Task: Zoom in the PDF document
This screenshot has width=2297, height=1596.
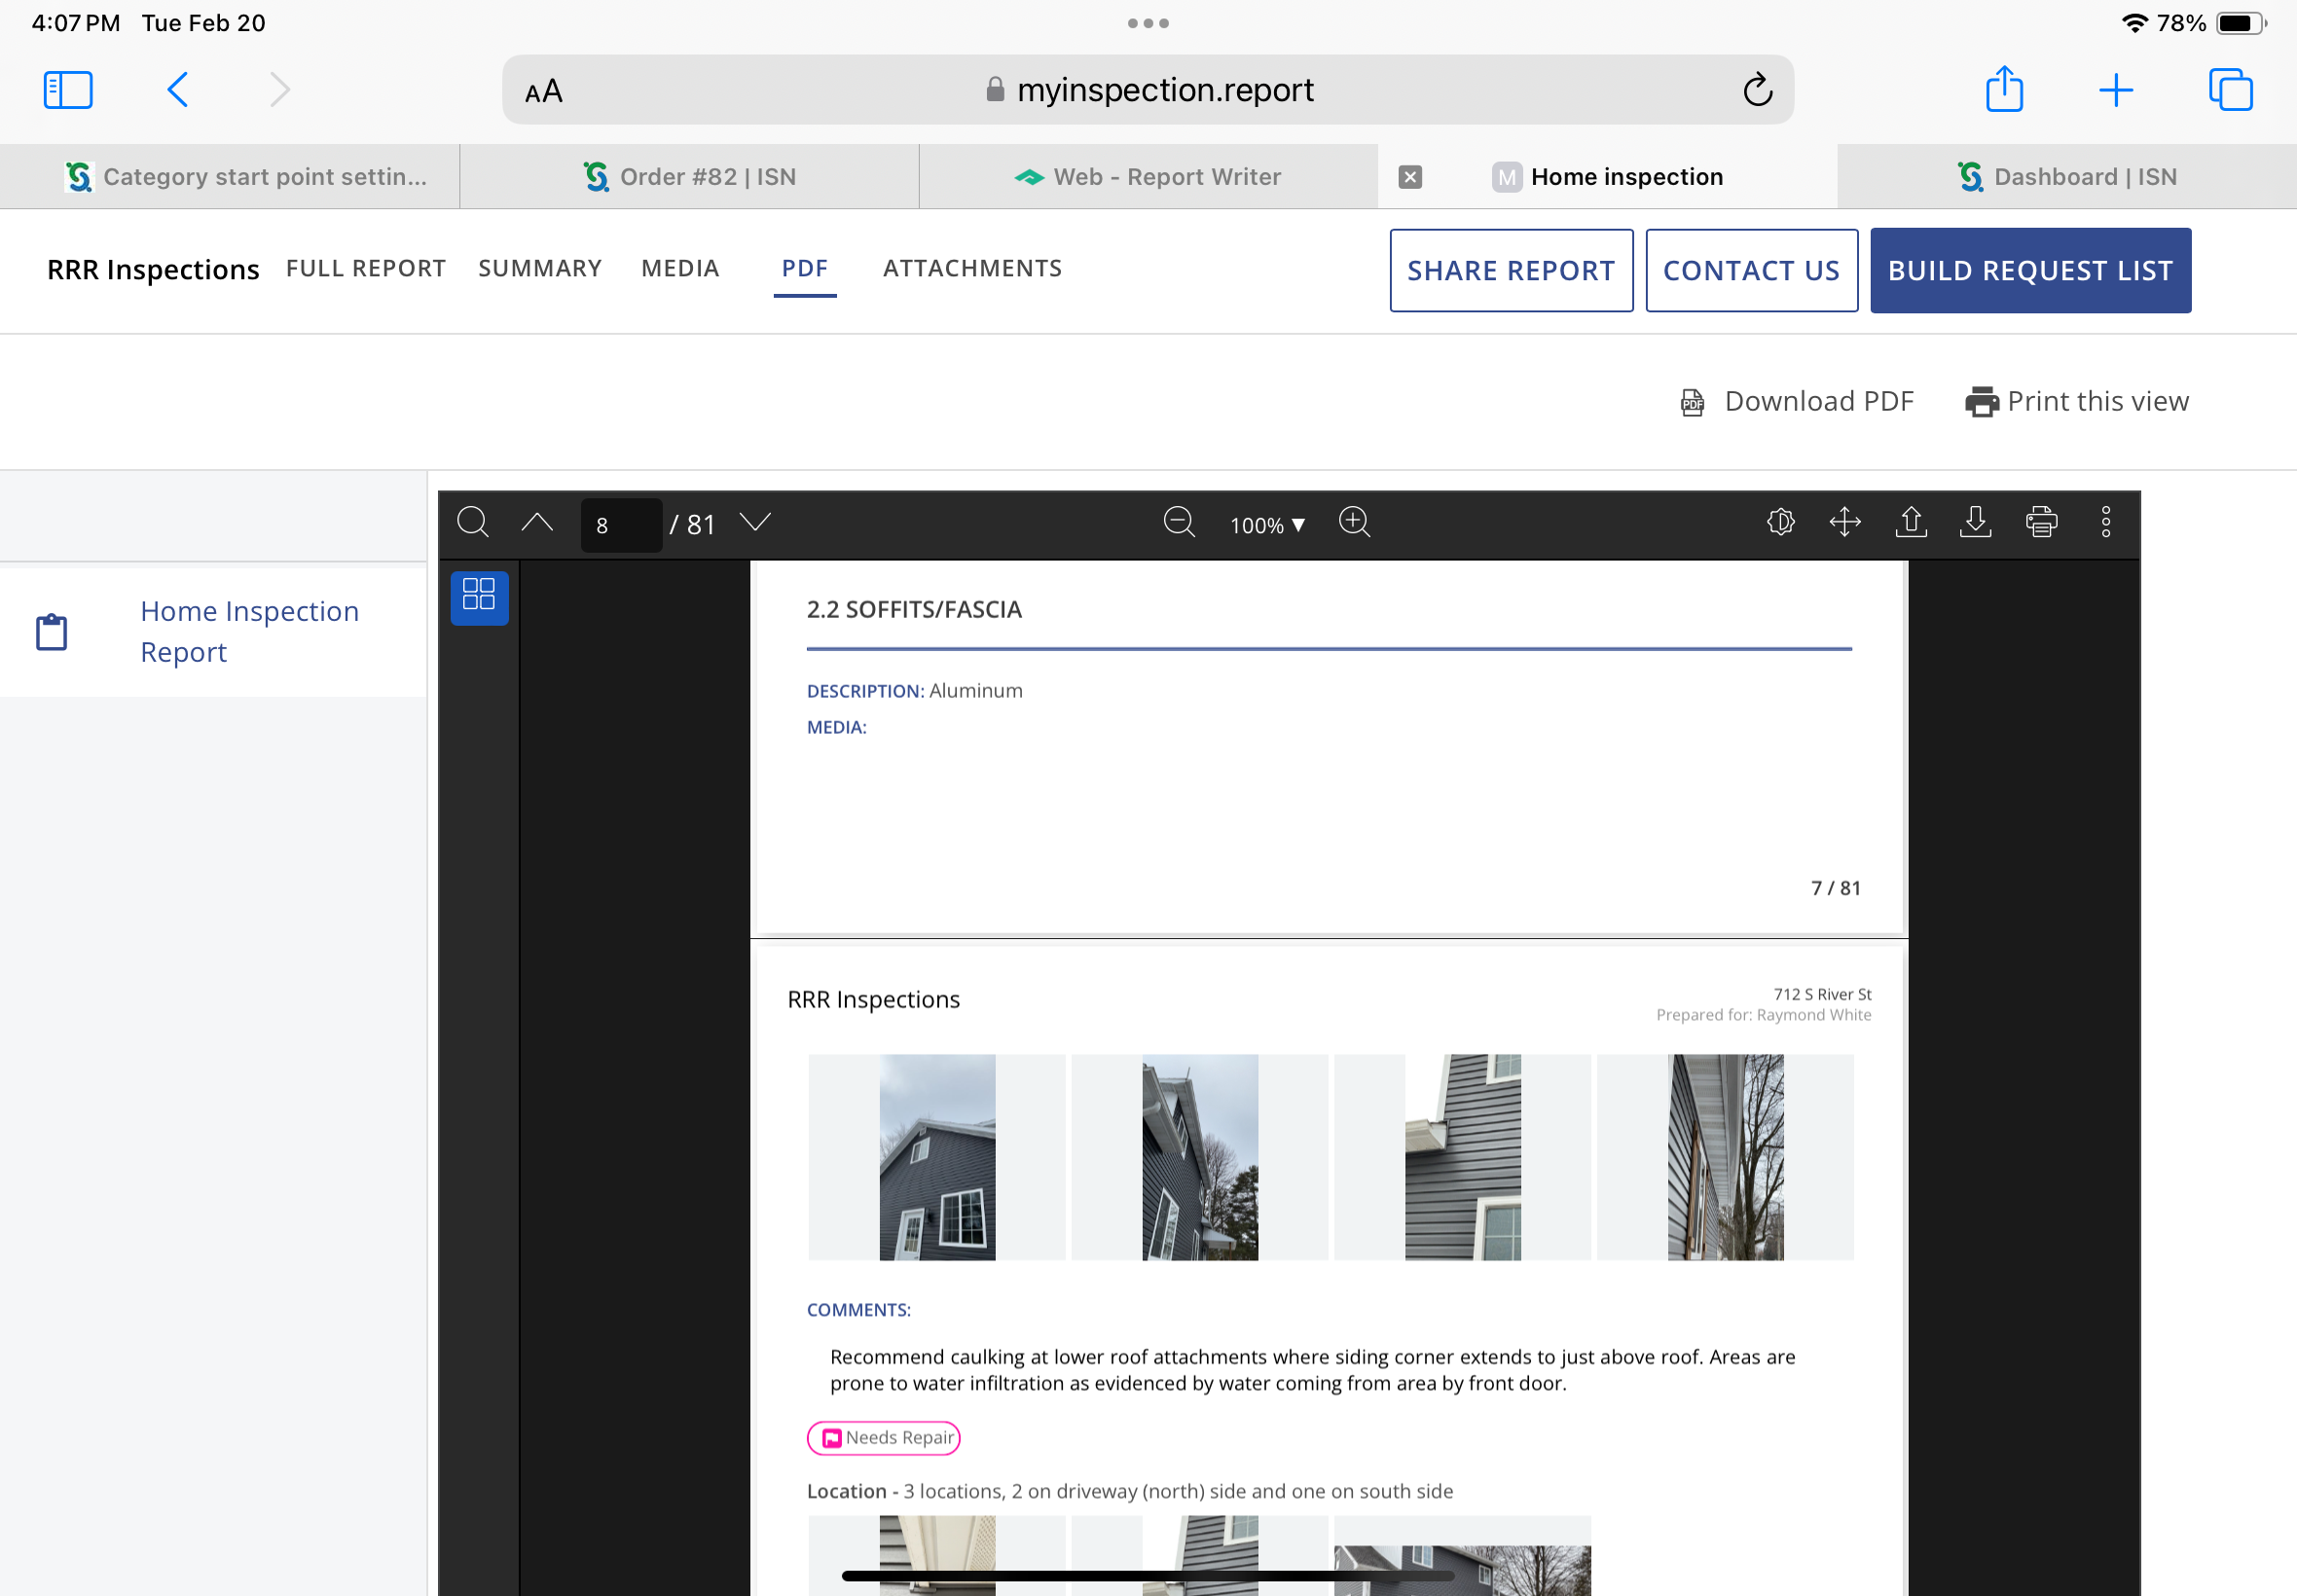Action: [1354, 523]
